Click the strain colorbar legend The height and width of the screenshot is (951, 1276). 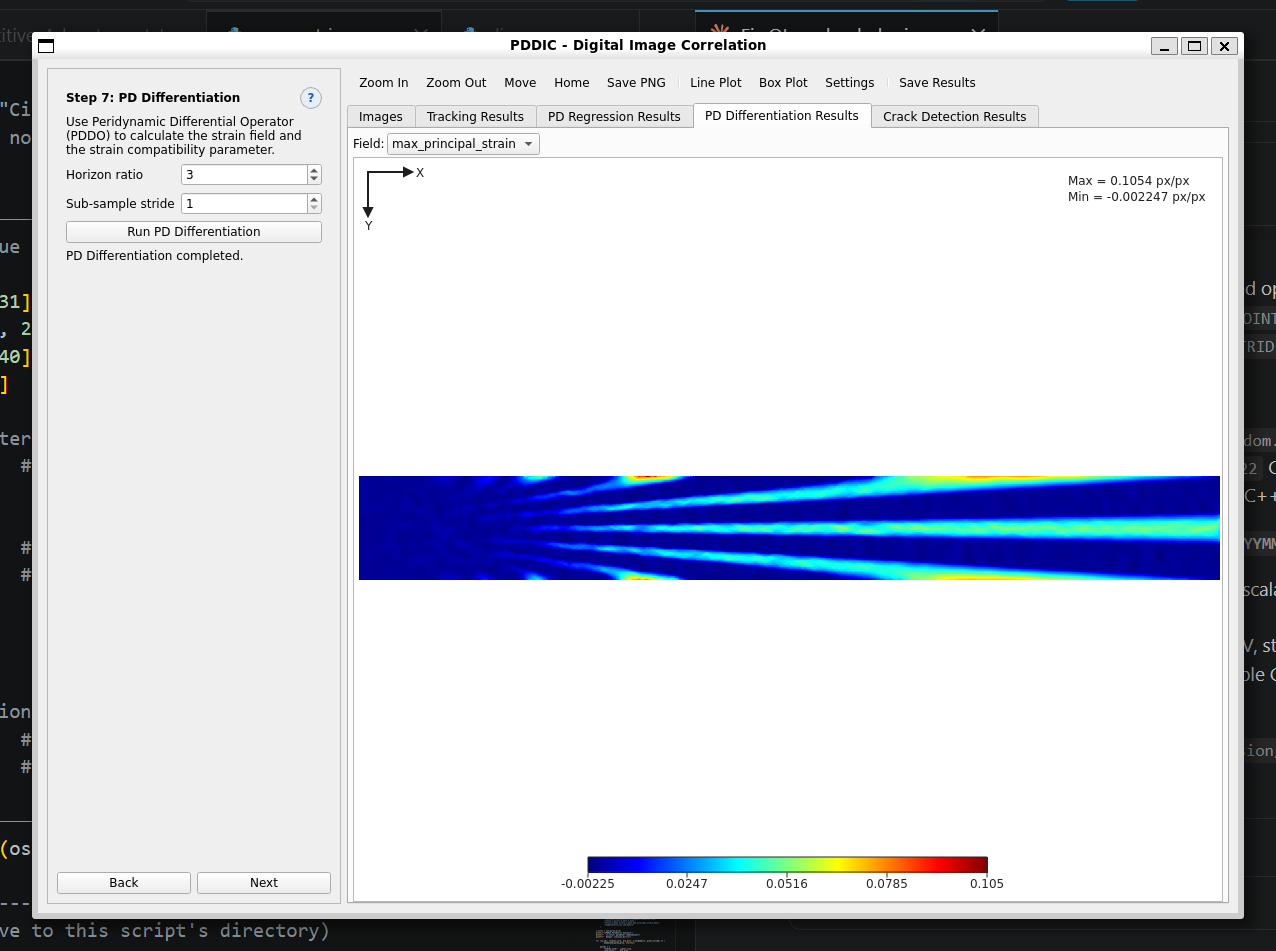pyautogui.click(x=787, y=865)
